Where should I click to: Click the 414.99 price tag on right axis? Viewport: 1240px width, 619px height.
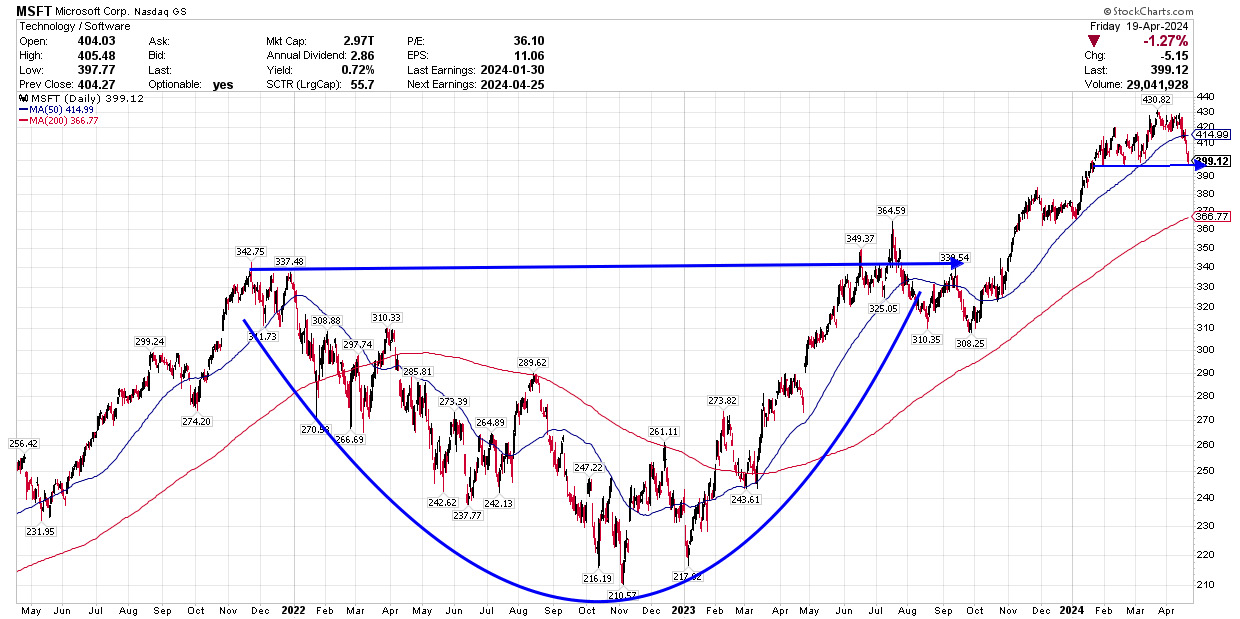pyautogui.click(x=1213, y=133)
